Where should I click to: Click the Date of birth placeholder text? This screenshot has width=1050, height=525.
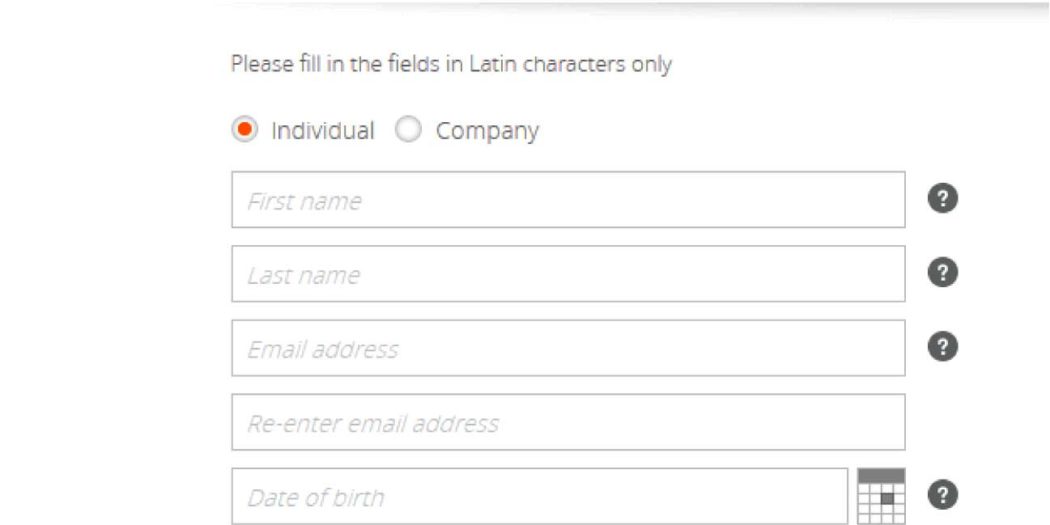[316, 498]
